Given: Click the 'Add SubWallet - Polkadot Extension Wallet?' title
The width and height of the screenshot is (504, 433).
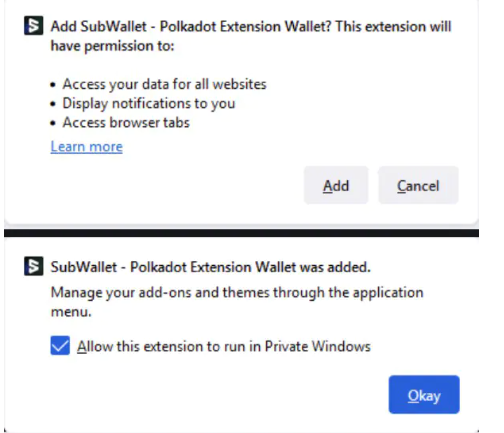Looking at the screenshot, I should click(191, 26).
